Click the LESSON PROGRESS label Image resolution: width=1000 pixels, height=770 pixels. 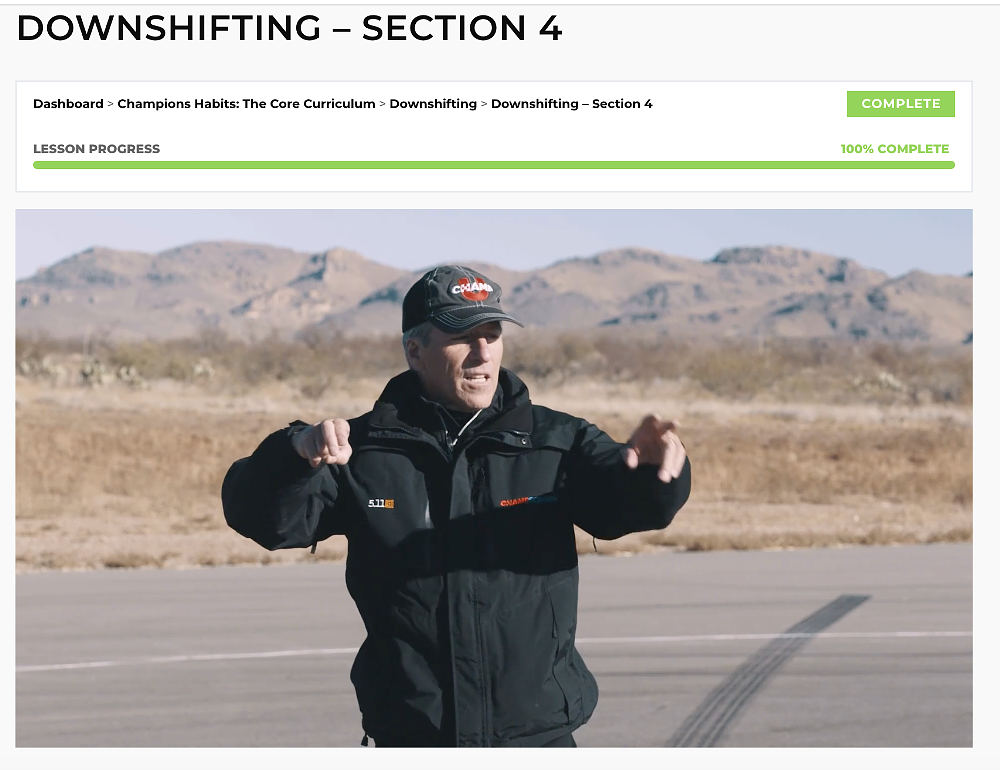click(96, 148)
